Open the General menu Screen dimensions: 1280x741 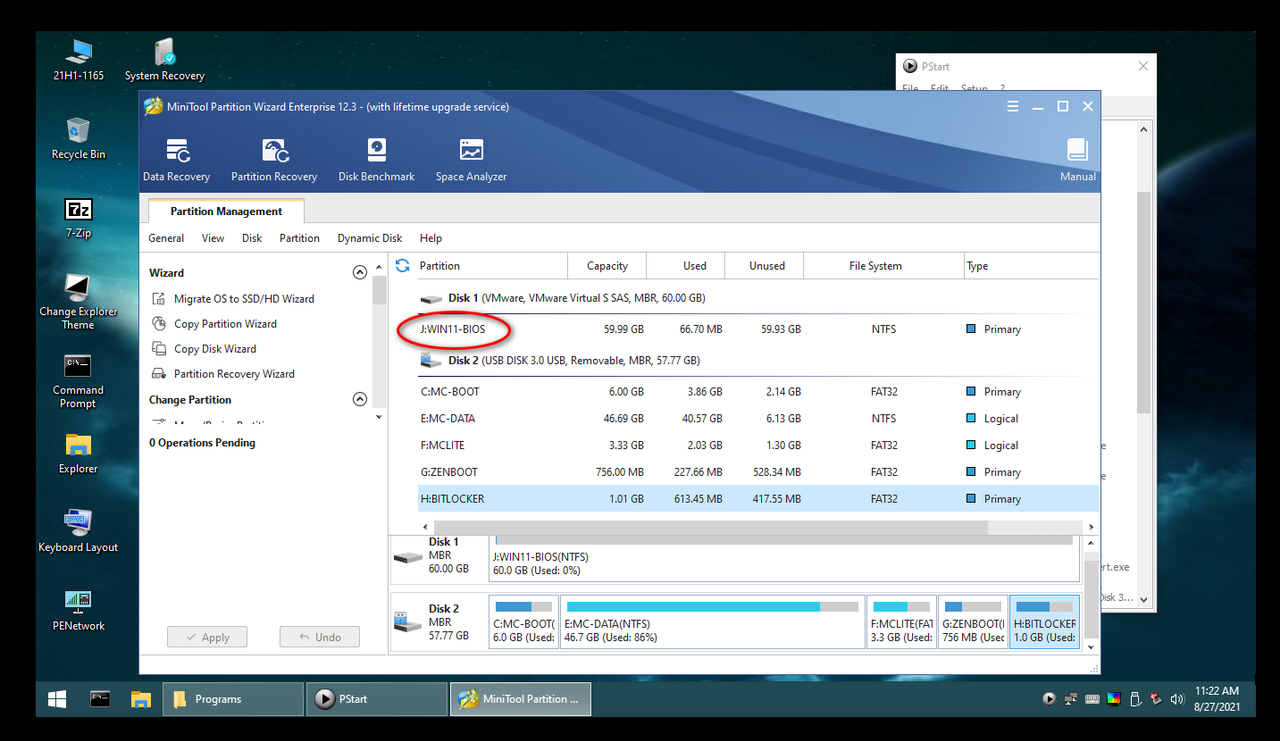(x=166, y=238)
